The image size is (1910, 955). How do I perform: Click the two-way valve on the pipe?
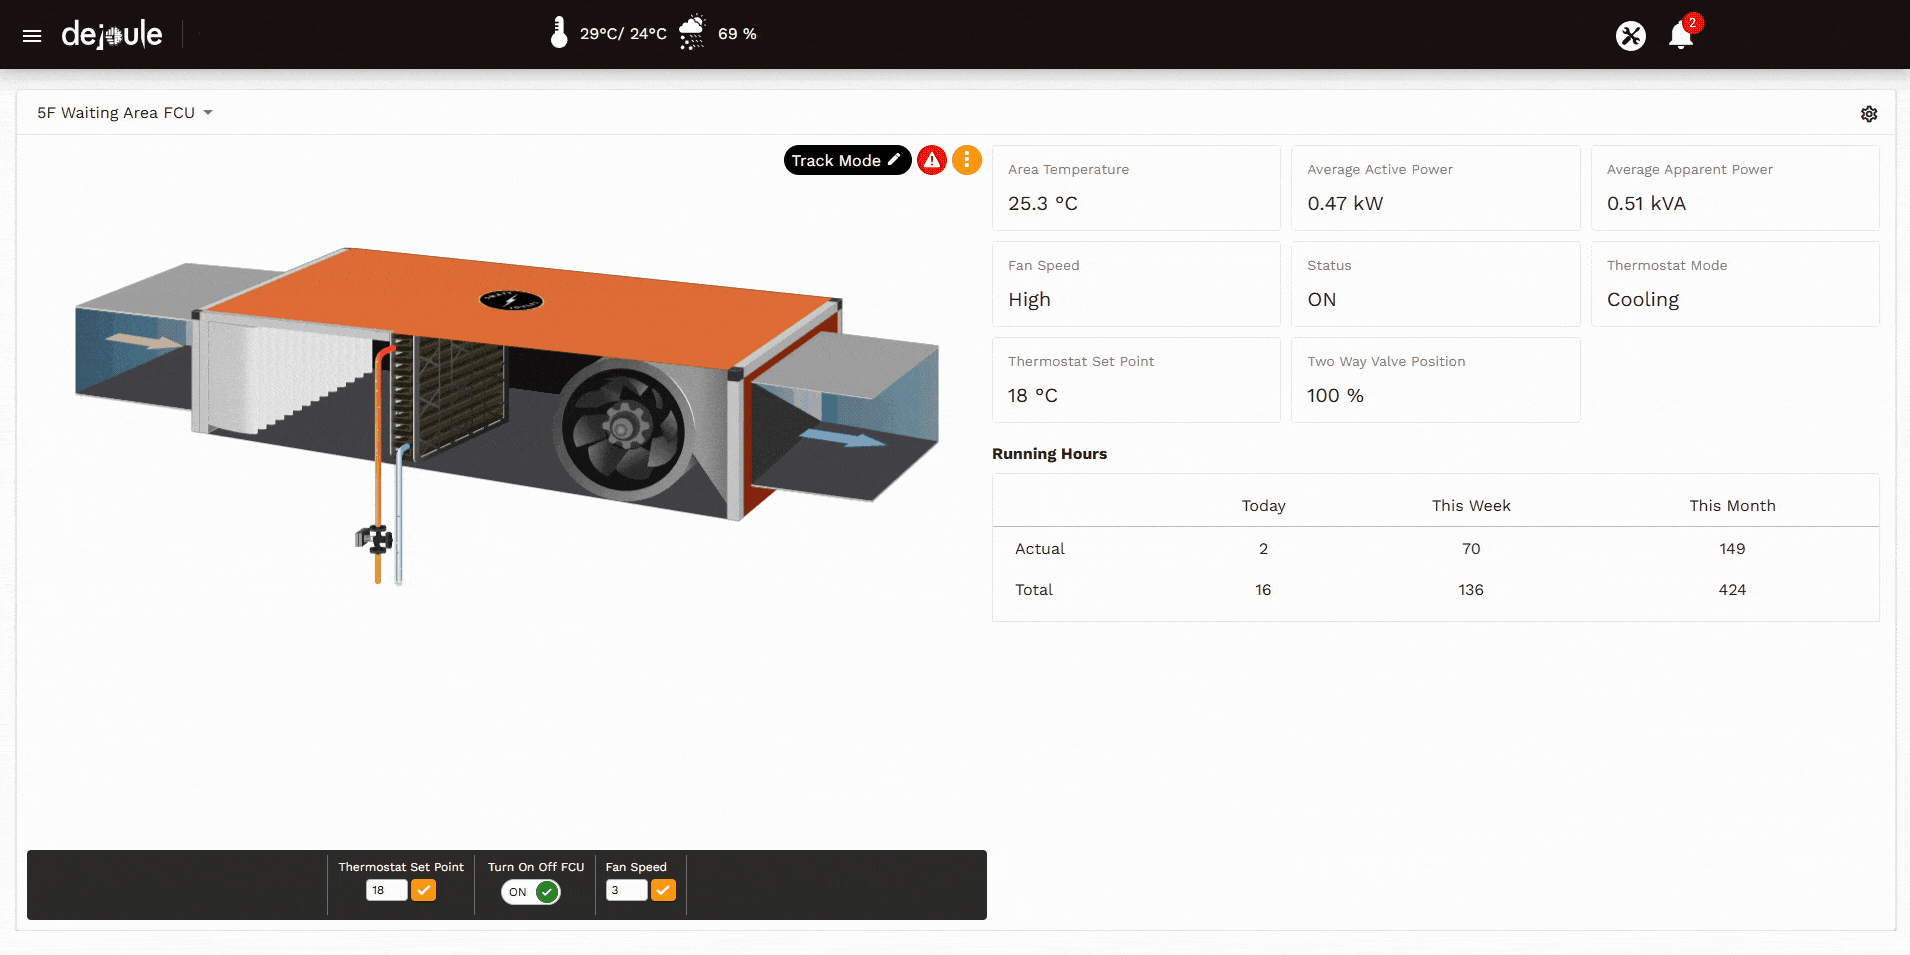click(375, 539)
